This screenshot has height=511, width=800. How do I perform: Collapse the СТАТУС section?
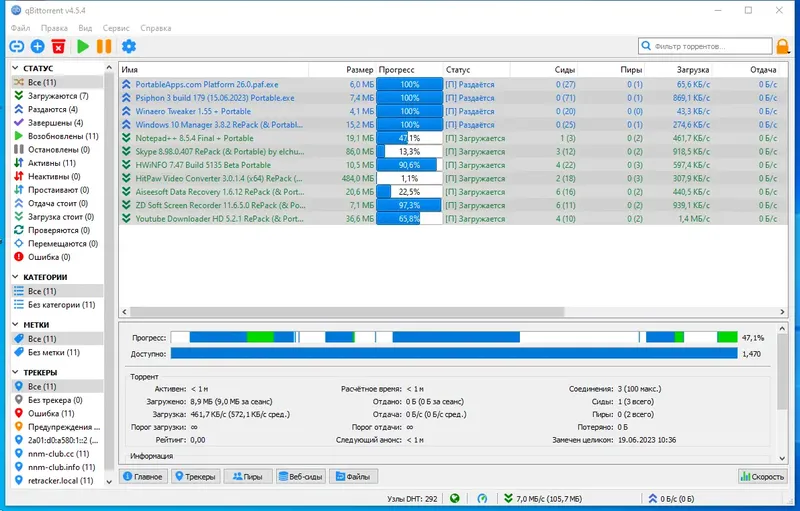pyautogui.click(x=15, y=68)
